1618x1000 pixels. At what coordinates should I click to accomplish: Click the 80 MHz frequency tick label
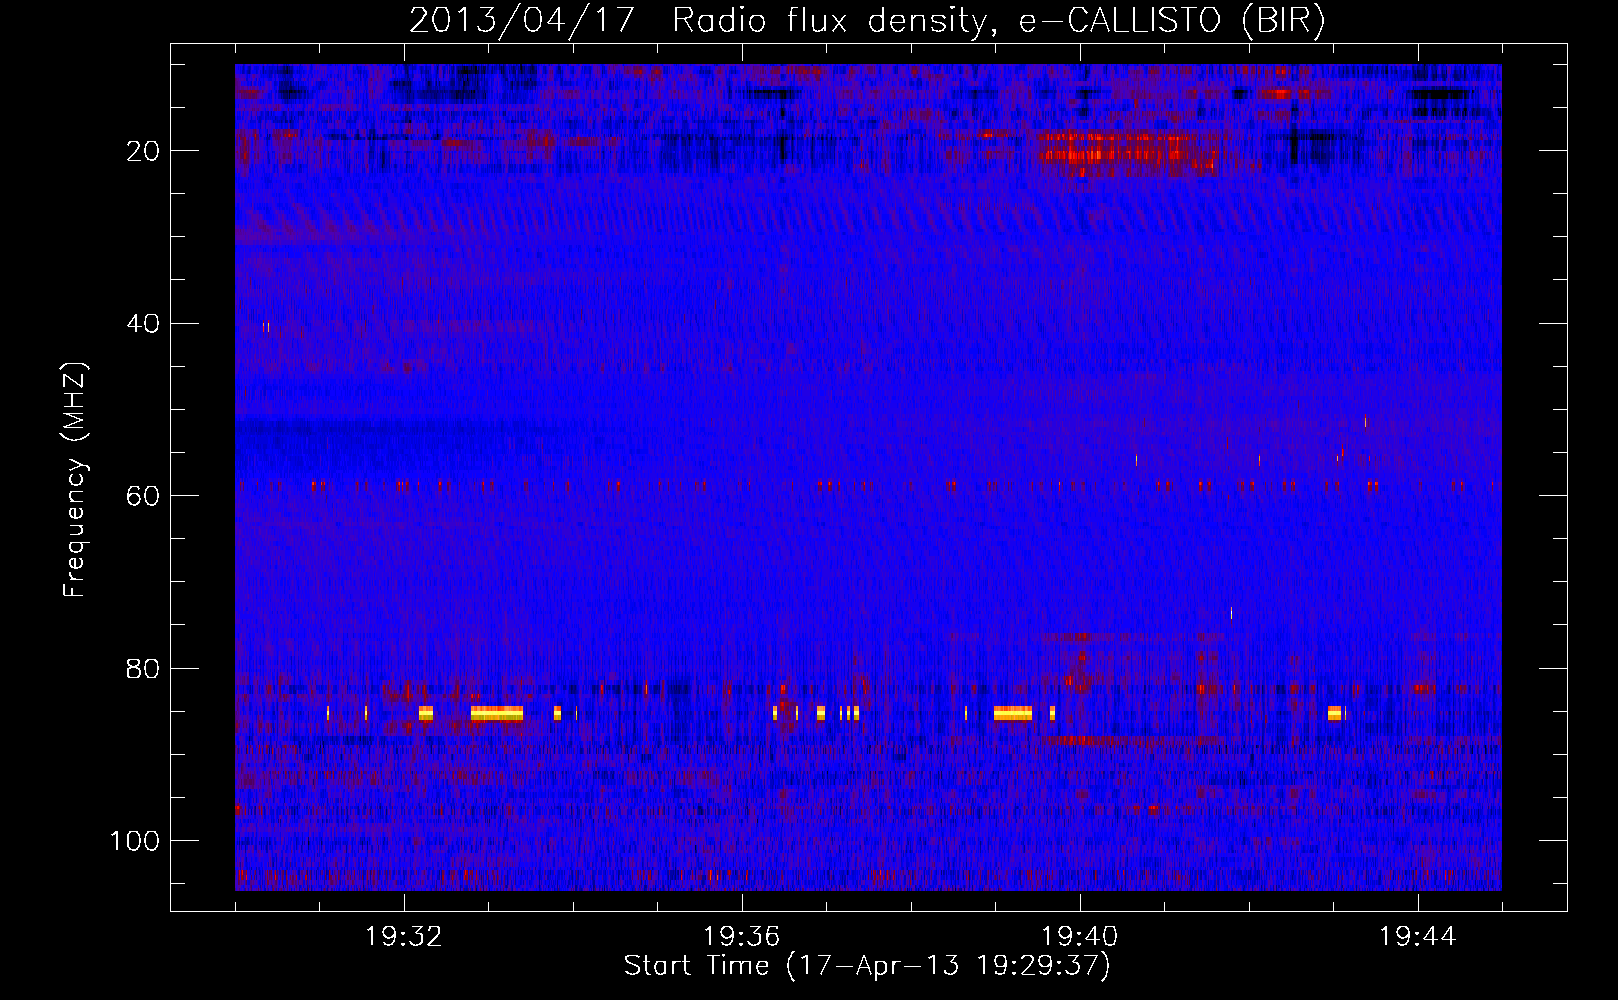coord(143,668)
